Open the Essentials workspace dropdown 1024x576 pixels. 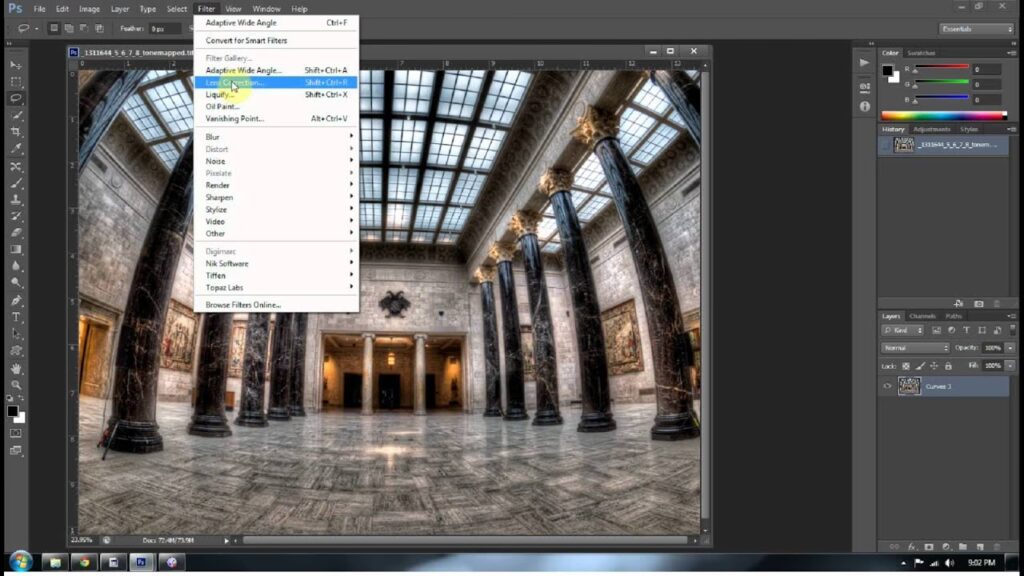[x=976, y=29]
